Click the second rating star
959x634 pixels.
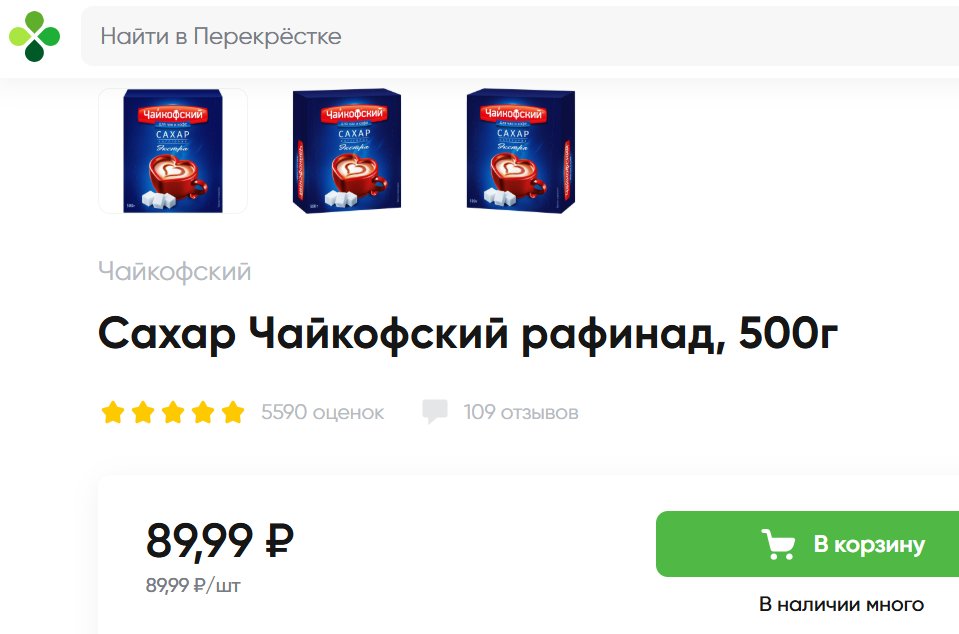click(x=143, y=412)
